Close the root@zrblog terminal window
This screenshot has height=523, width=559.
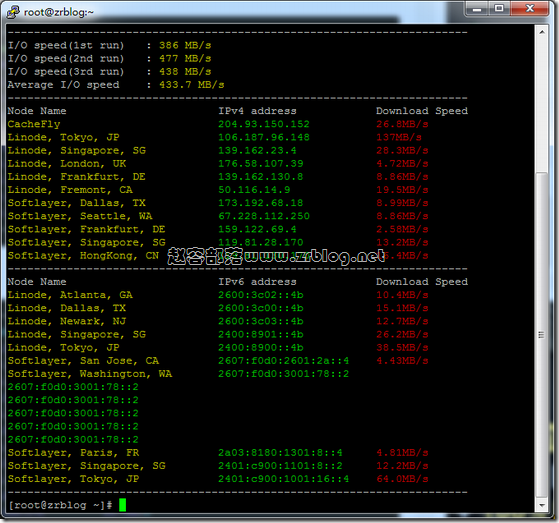[x=529, y=9]
